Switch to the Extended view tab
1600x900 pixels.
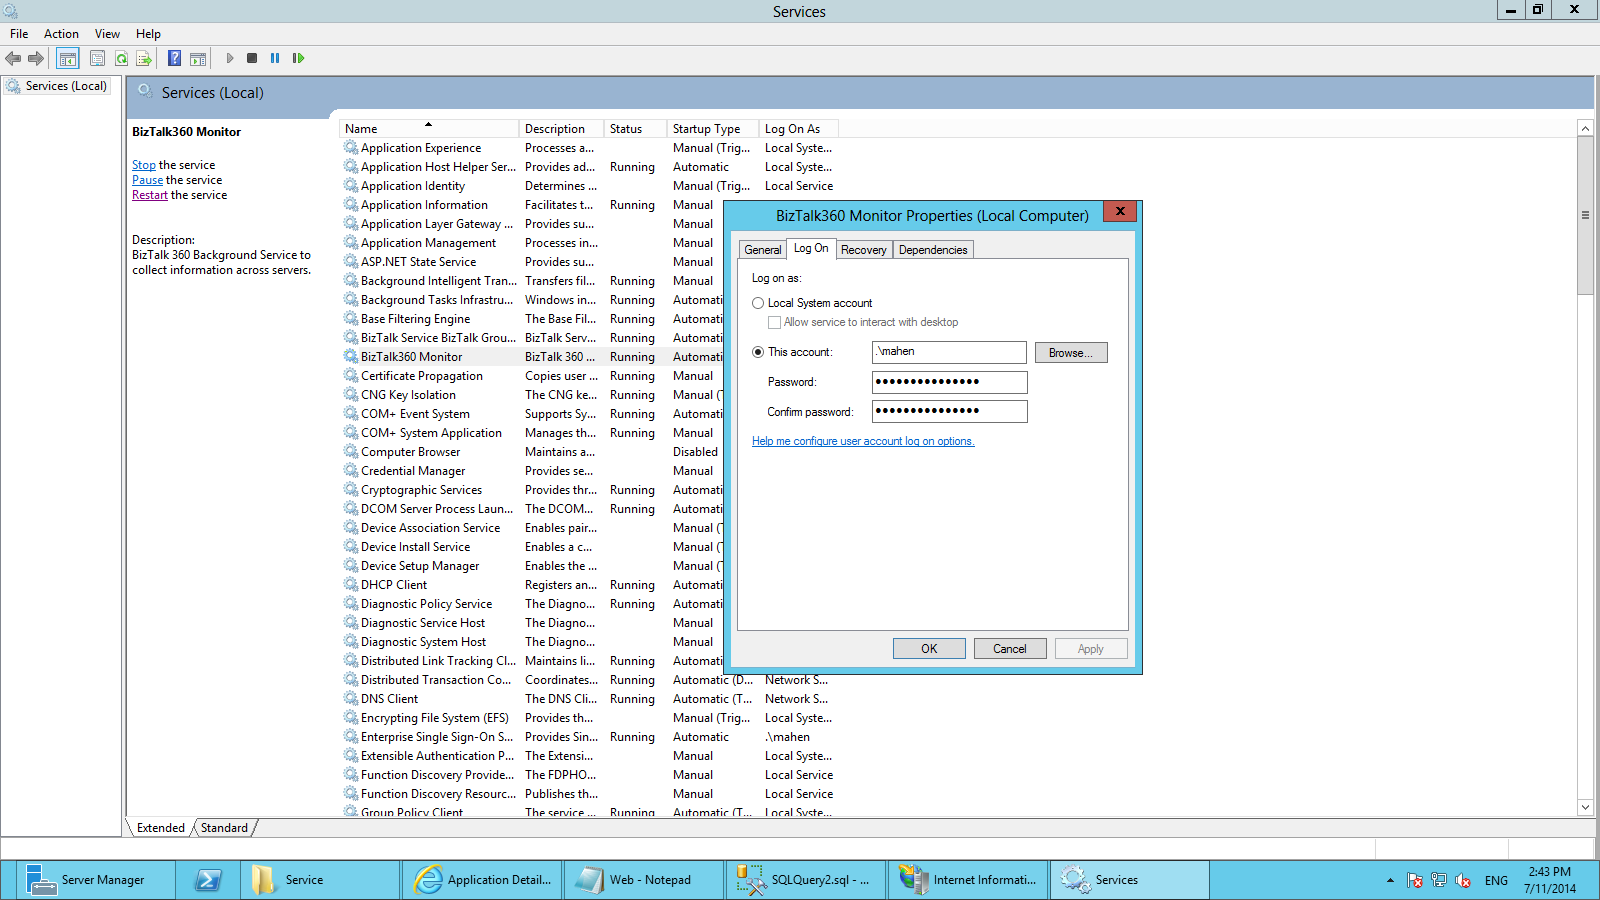[x=160, y=828]
